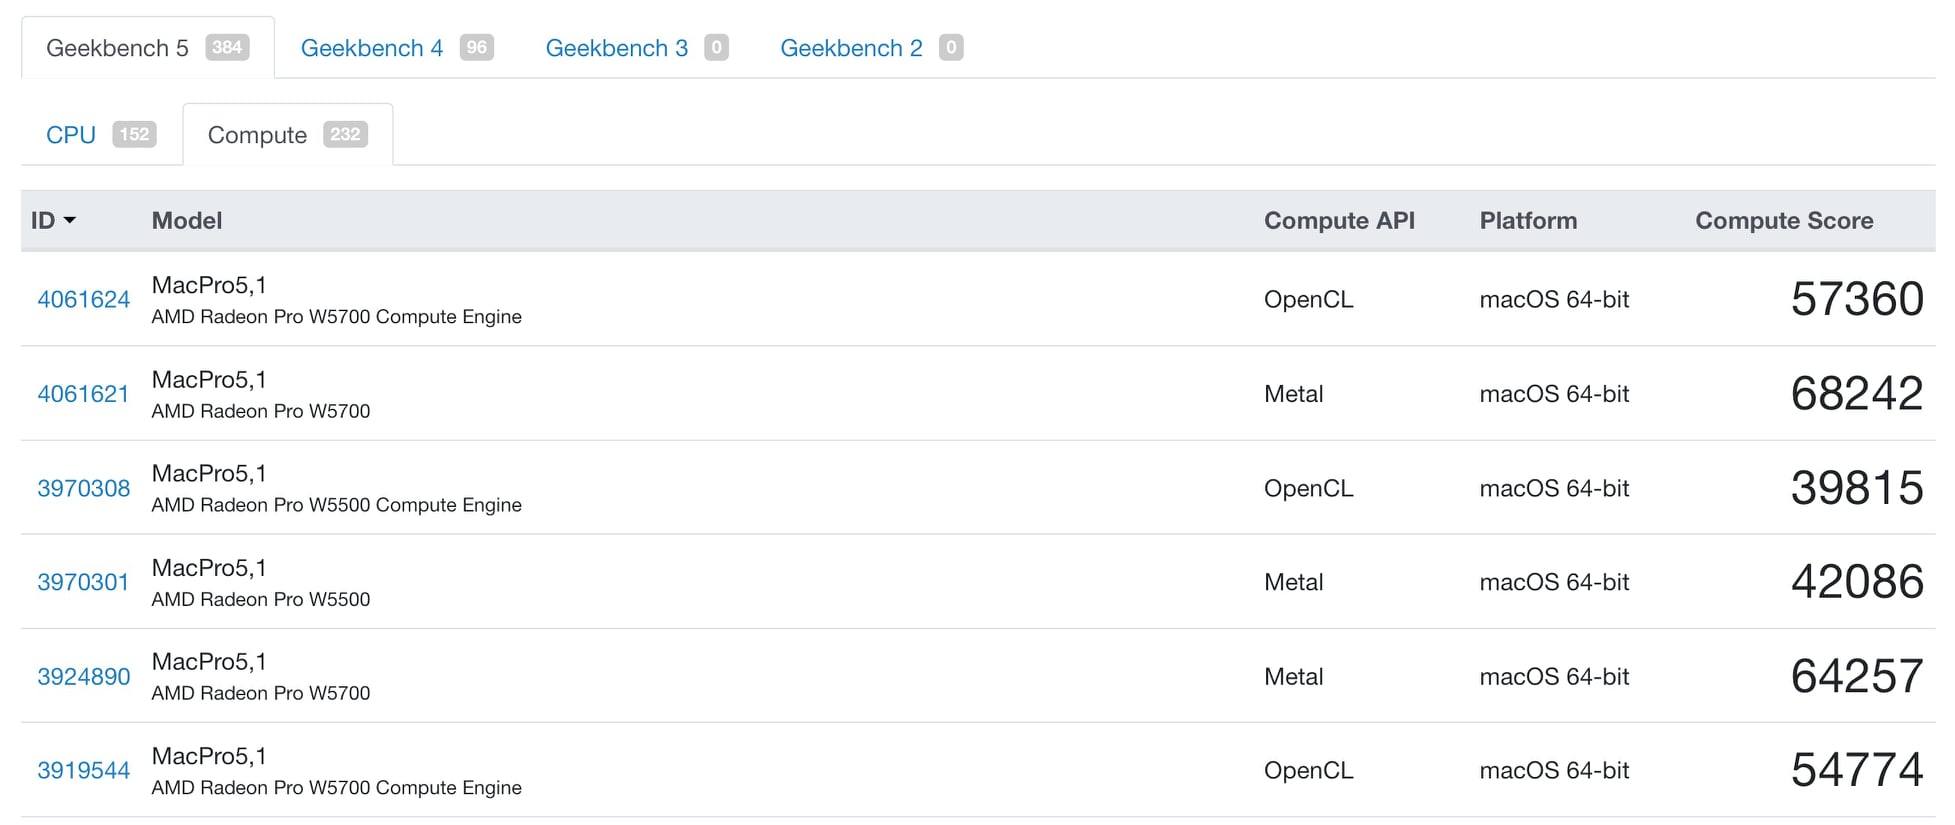Click the Compute Score column header
Screen dimensions: 1955x825
[x=1784, y=221]
